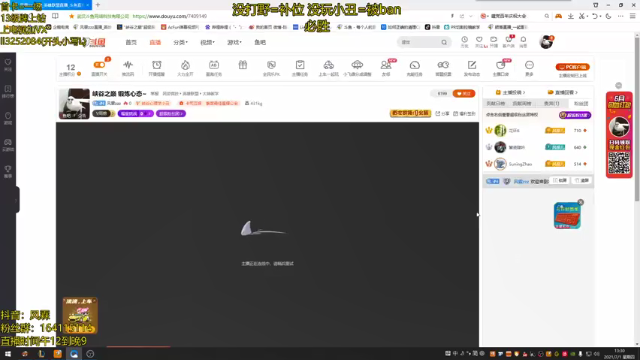Viewport: 640px width, 360px height.
Task: Open the alarm clock reminder icon
Action: [157, 65]
